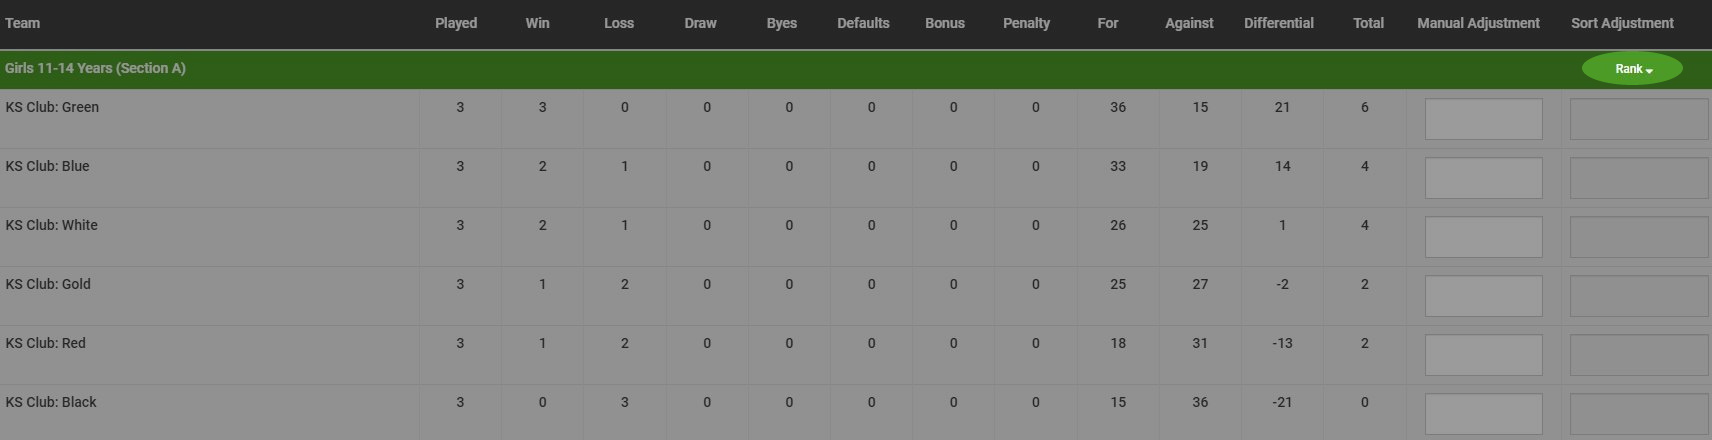
Task: Click Manual Adjustment field for KS Club: Black
Action: tap(1483, 414)
